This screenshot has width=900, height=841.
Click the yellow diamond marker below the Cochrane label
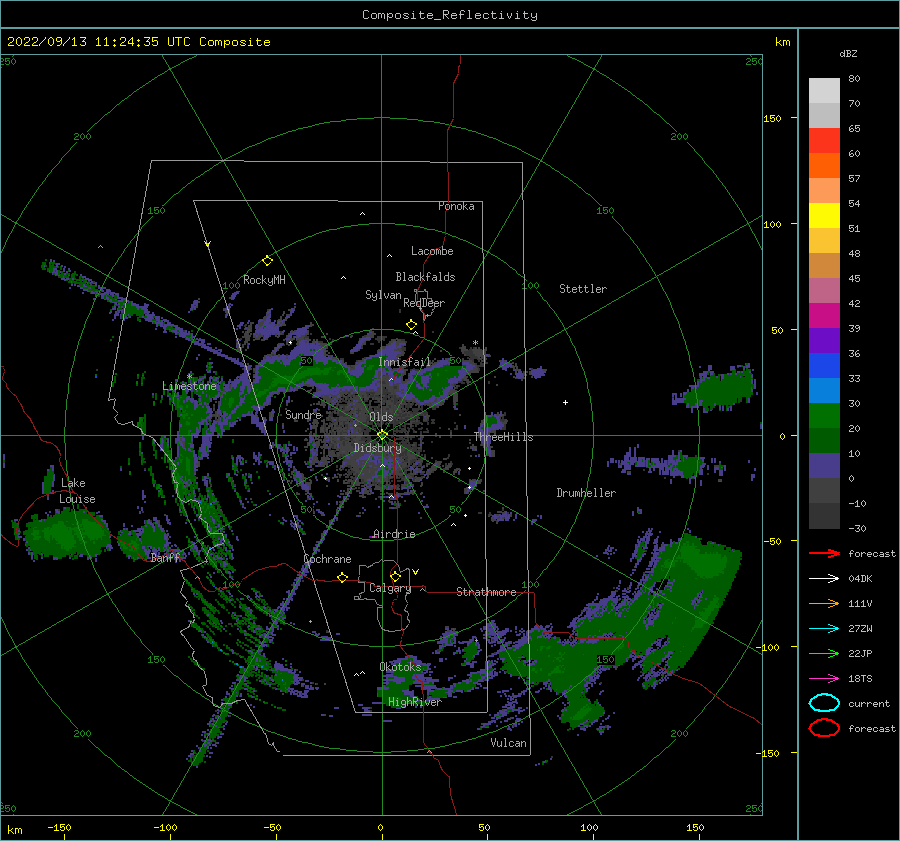[342, 577]
